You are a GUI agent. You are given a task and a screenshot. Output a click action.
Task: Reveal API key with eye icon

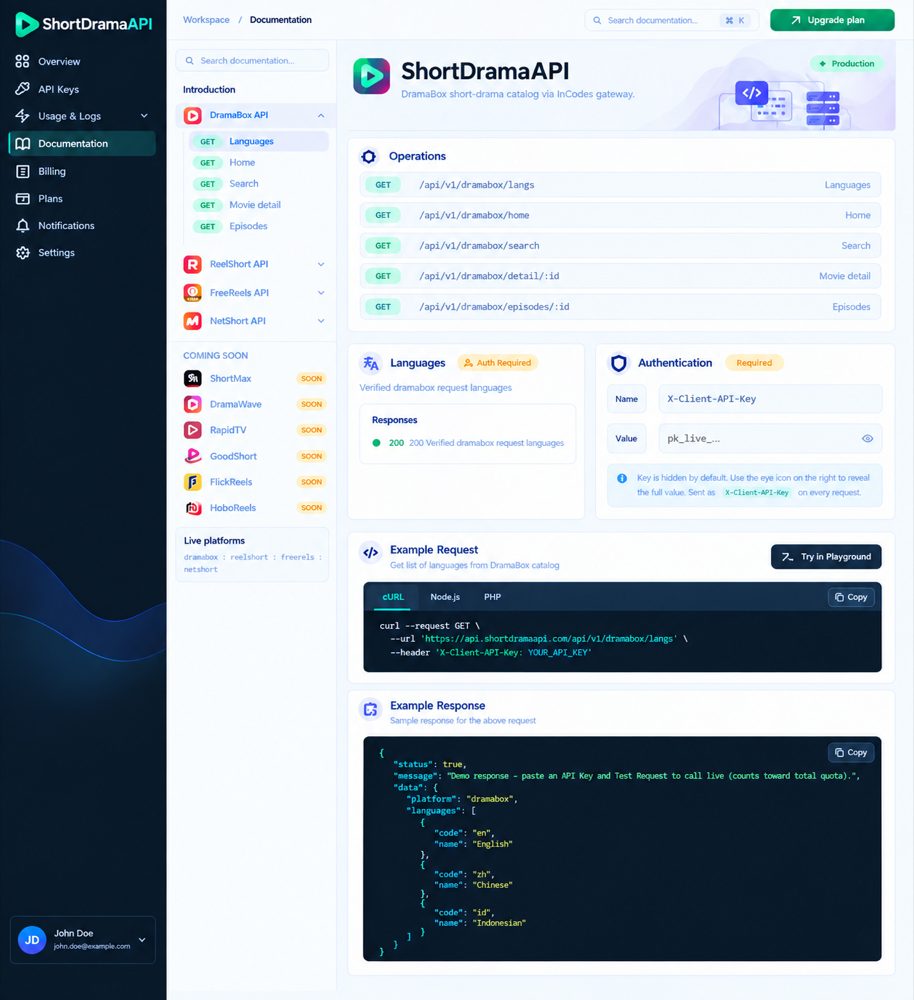point(867,439)
